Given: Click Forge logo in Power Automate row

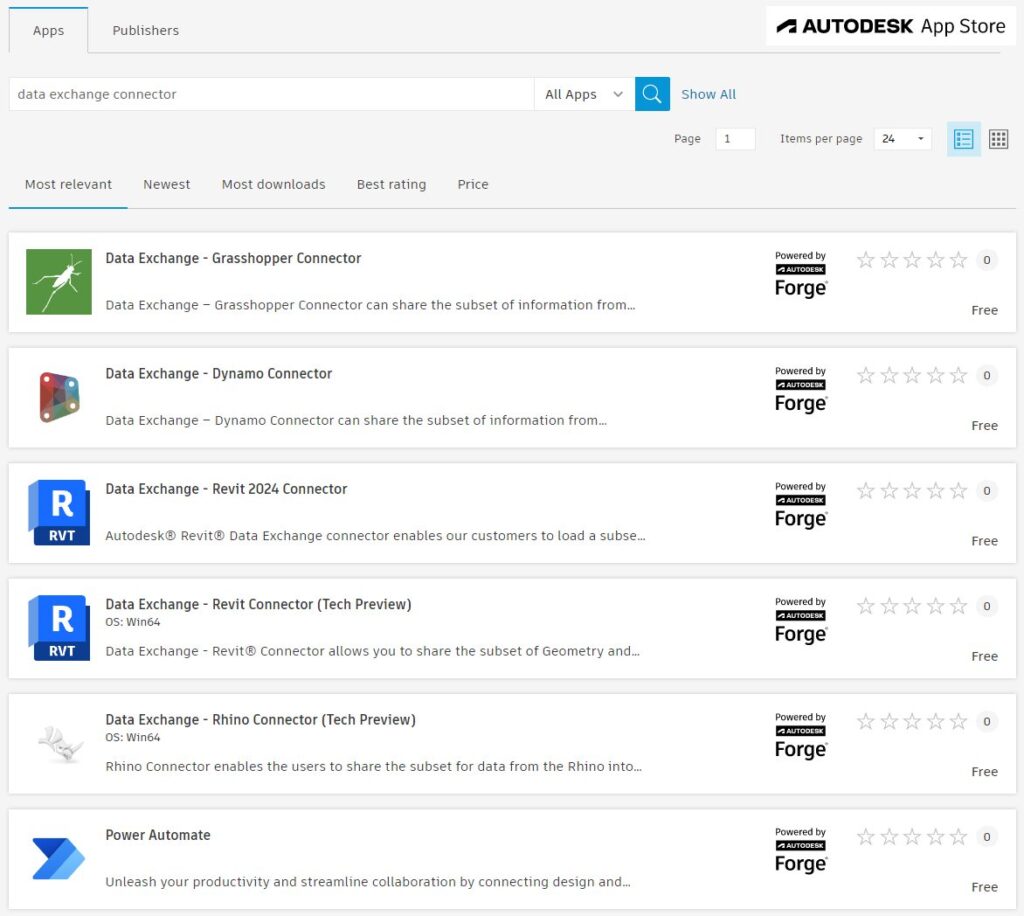Looking at the screenshot, I should click(x=801, y=851).
